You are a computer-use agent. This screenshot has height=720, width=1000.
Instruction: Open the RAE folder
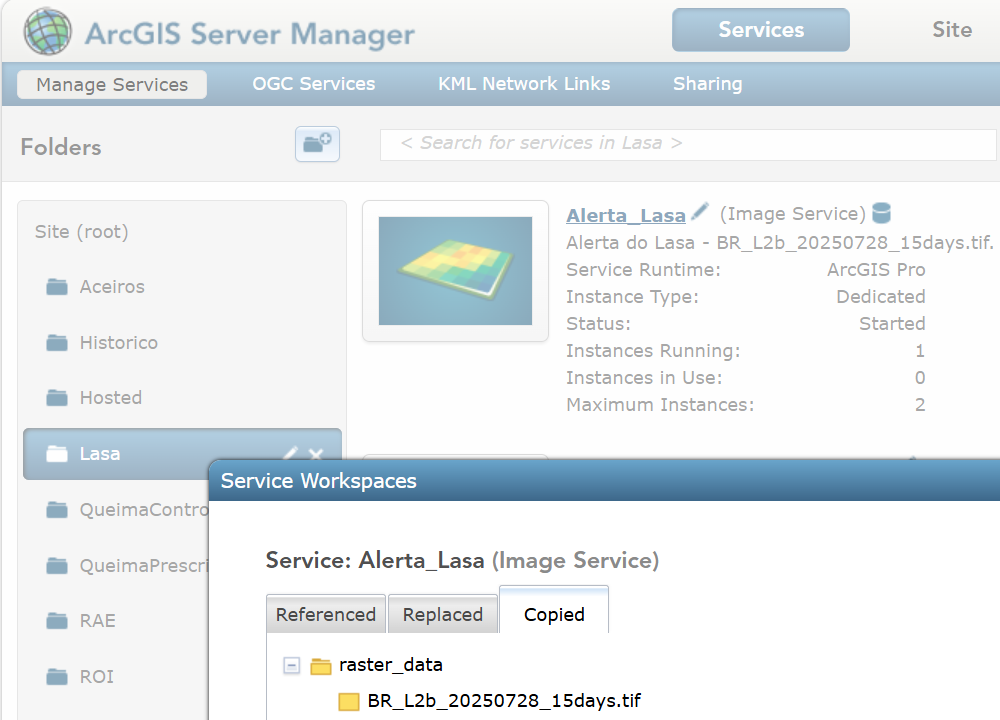point(98,621)
